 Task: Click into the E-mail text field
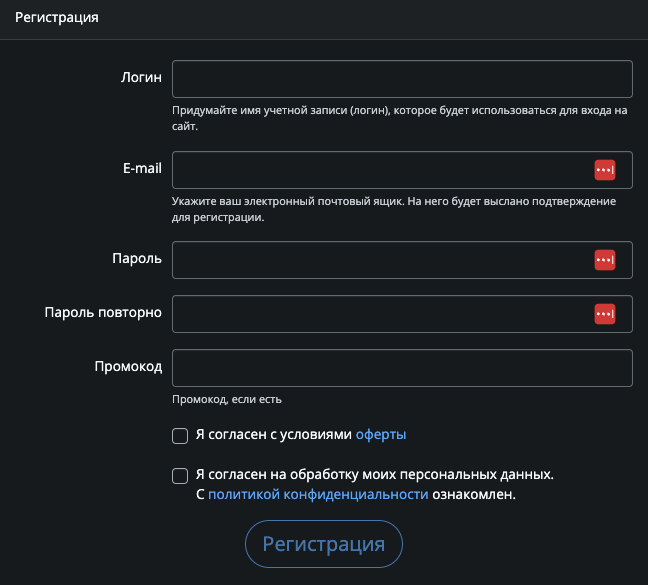380,170
